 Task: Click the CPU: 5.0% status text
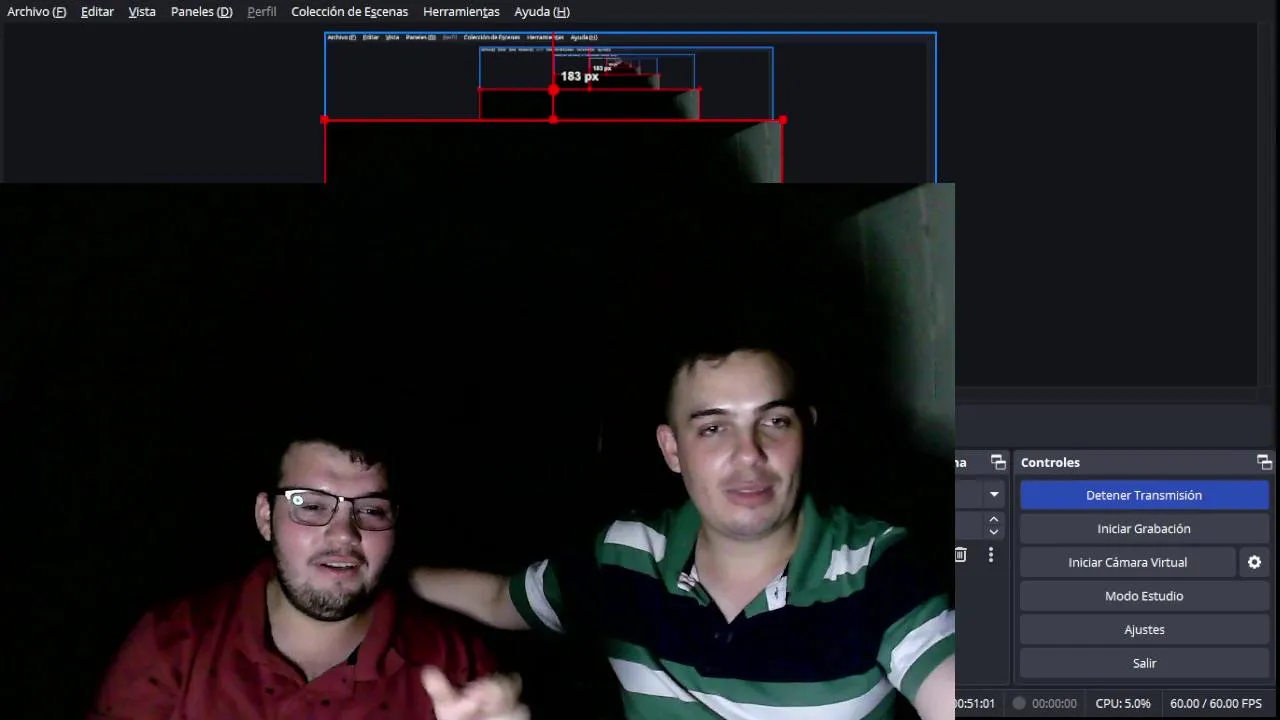pos(1123,704)
